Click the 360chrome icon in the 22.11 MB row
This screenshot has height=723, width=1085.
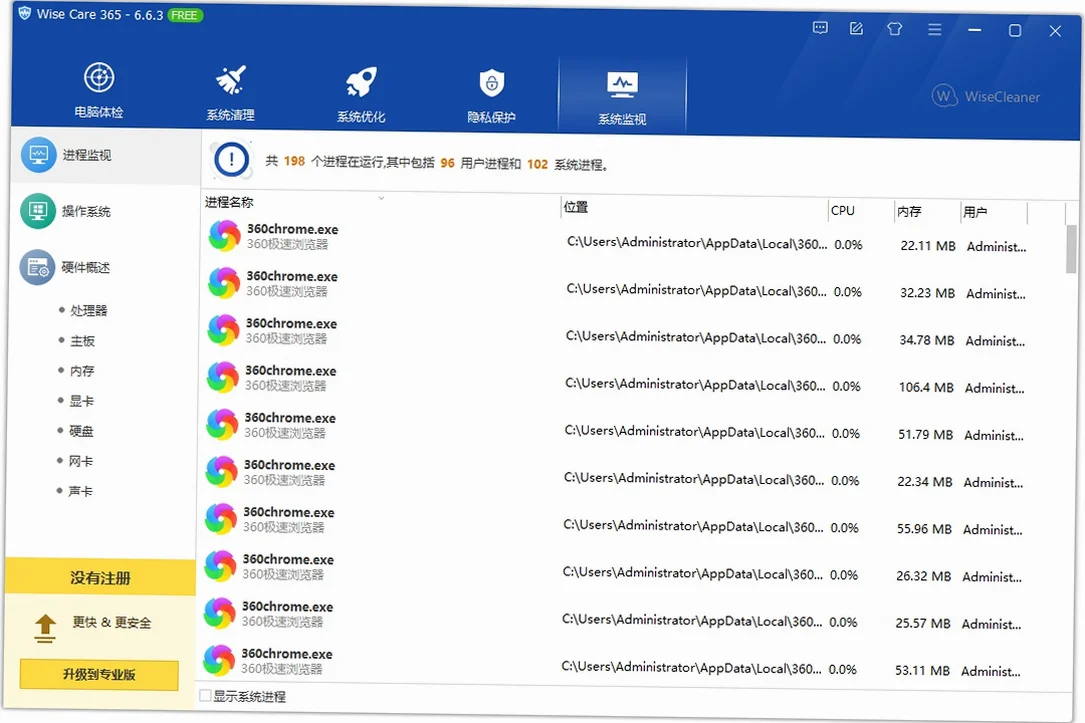[x=225, y=236]
